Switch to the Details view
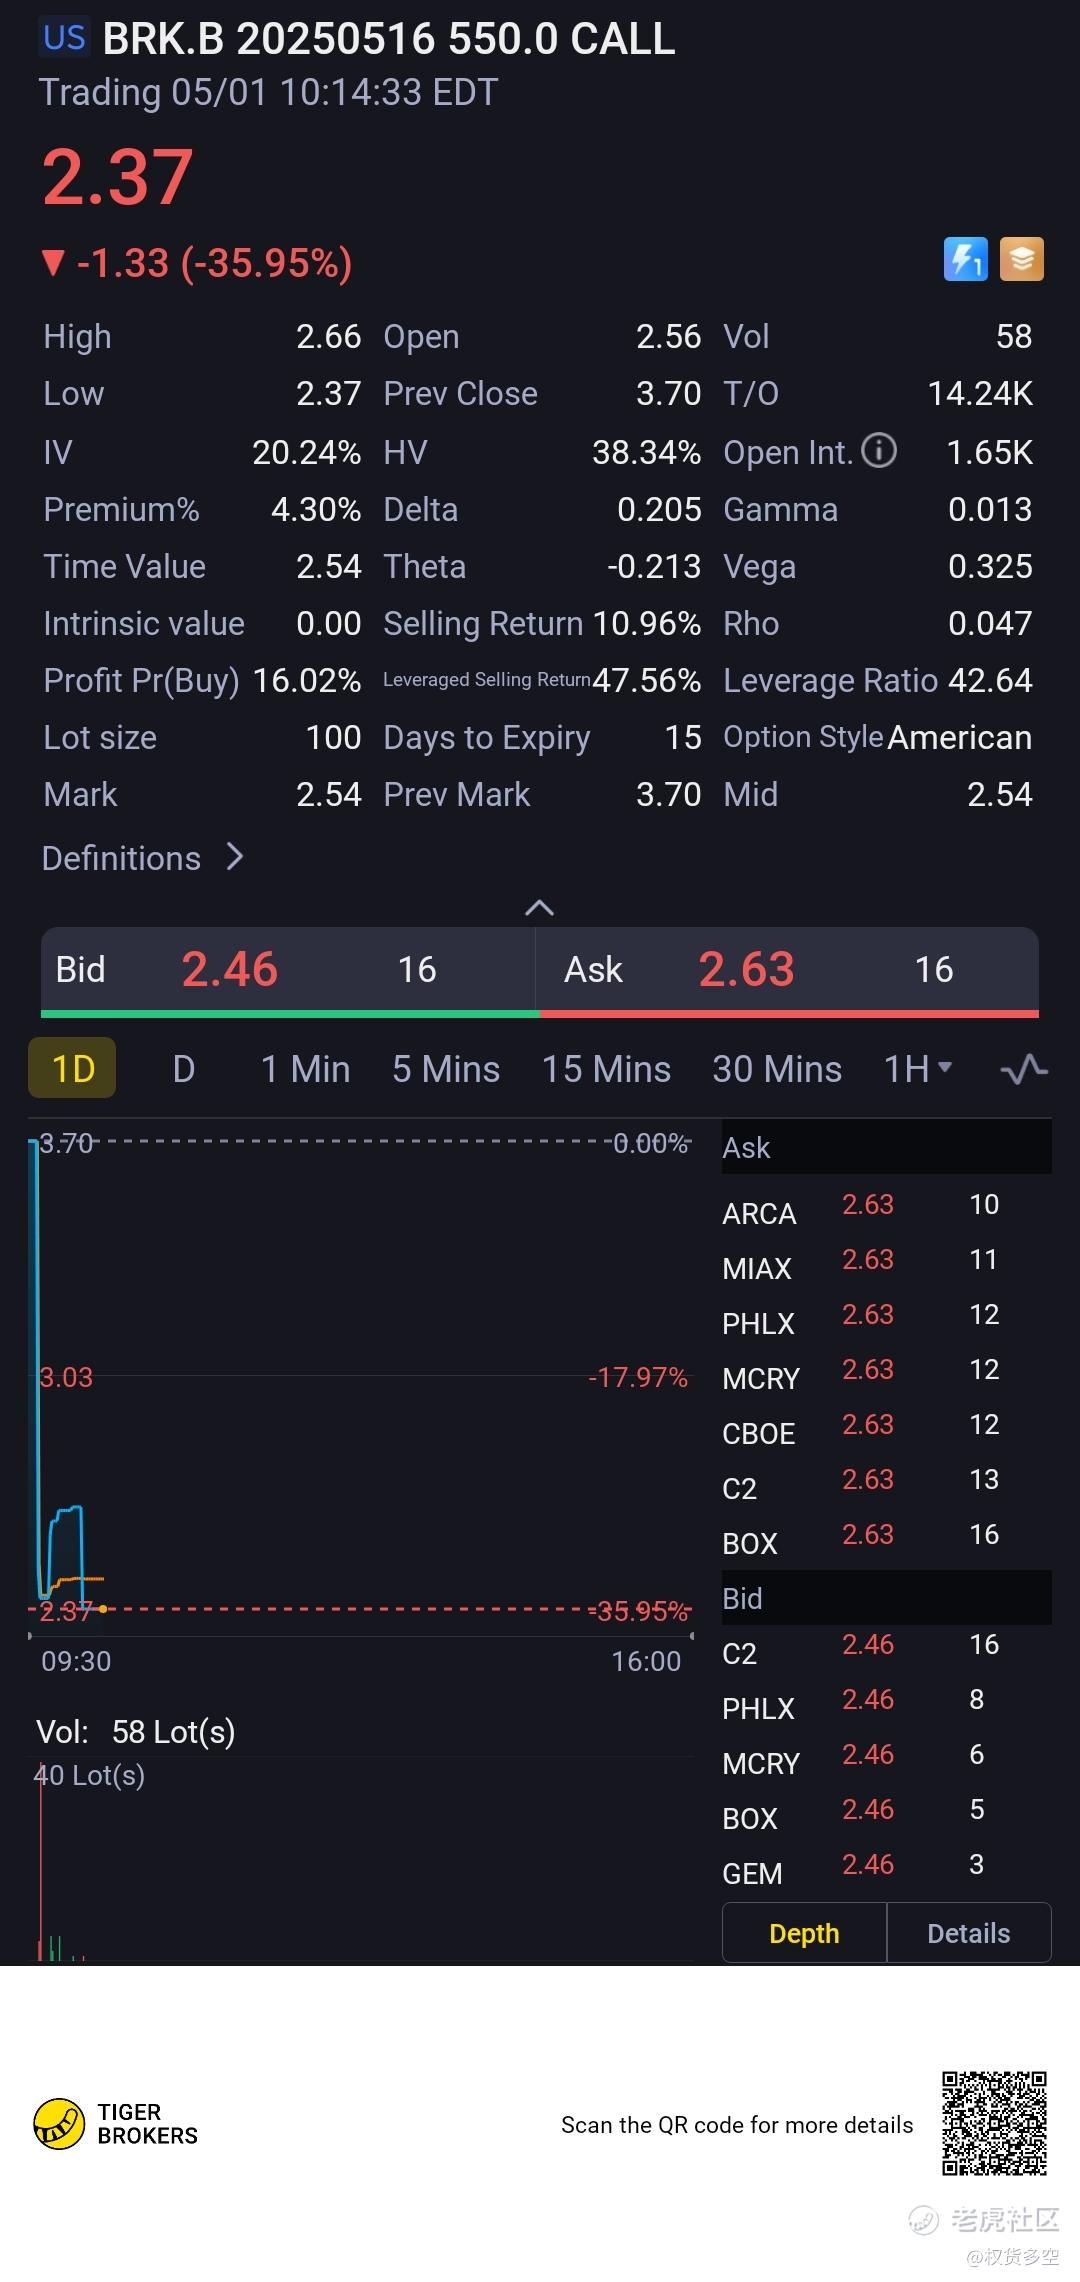 tap(968, 1933)
